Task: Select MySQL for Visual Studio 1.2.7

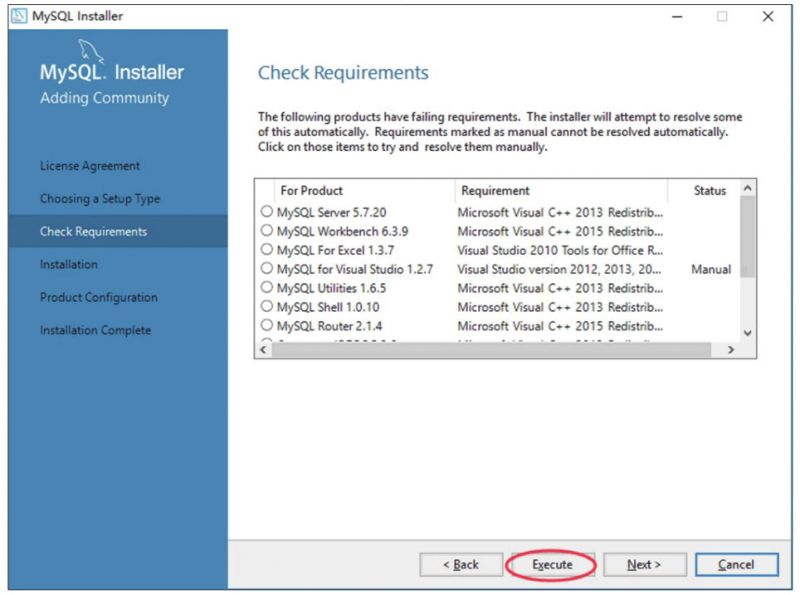Action: point(267,270)
